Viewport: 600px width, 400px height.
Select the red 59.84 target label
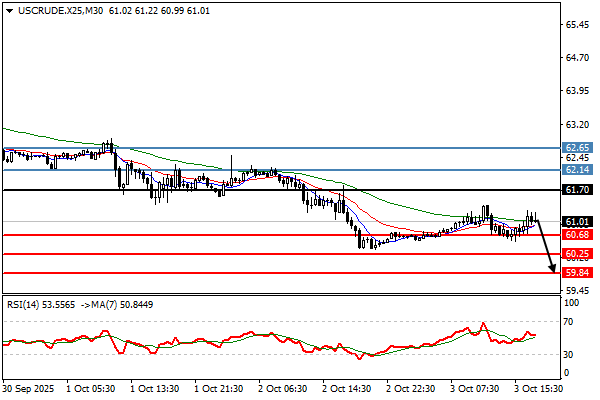(x=577, y=272)
